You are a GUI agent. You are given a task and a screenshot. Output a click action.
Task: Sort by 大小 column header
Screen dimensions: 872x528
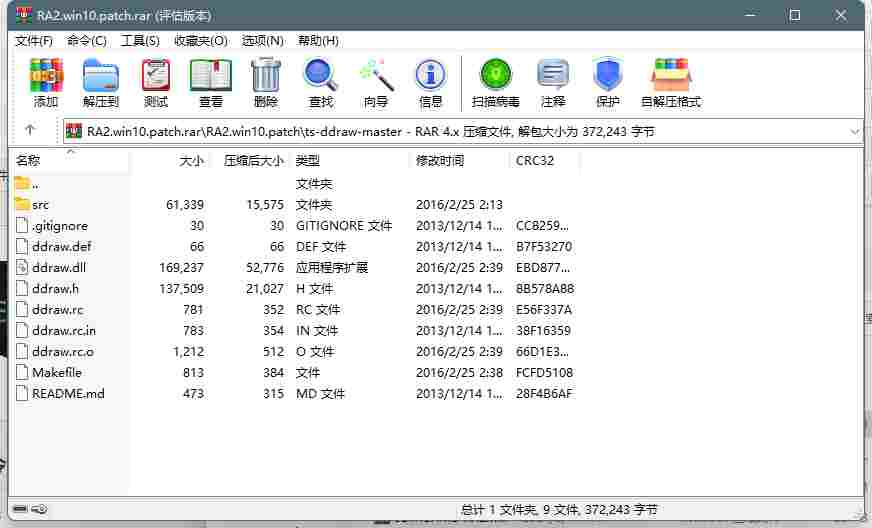[x=170, y=161]
